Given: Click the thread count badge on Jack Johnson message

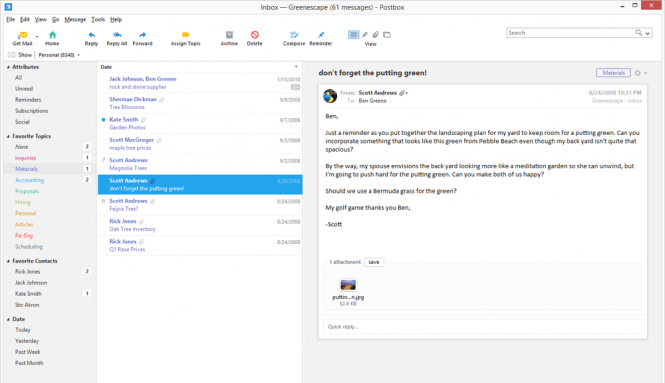Looking at the screenshot, I should [x=295, y=87].
